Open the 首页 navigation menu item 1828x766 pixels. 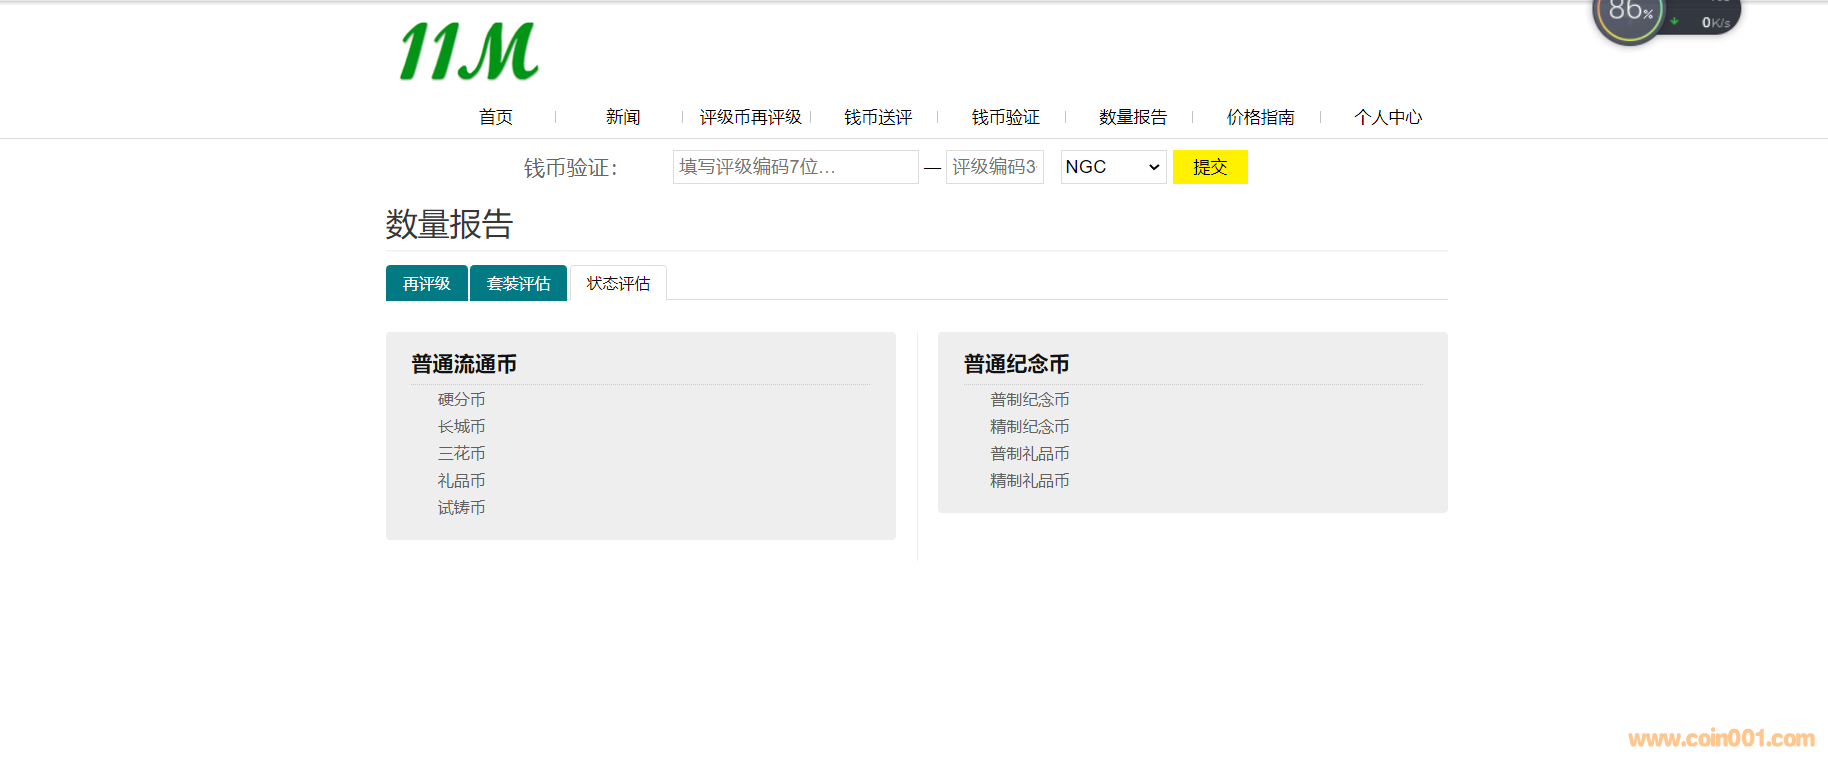(x=495, y=117)
